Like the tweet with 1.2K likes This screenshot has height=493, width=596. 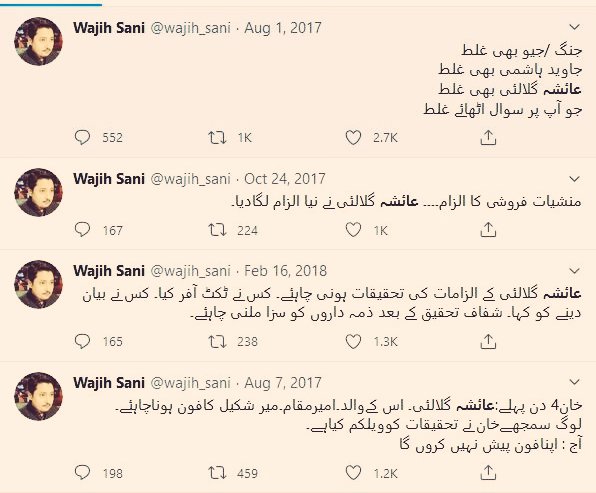click(353, 473)
